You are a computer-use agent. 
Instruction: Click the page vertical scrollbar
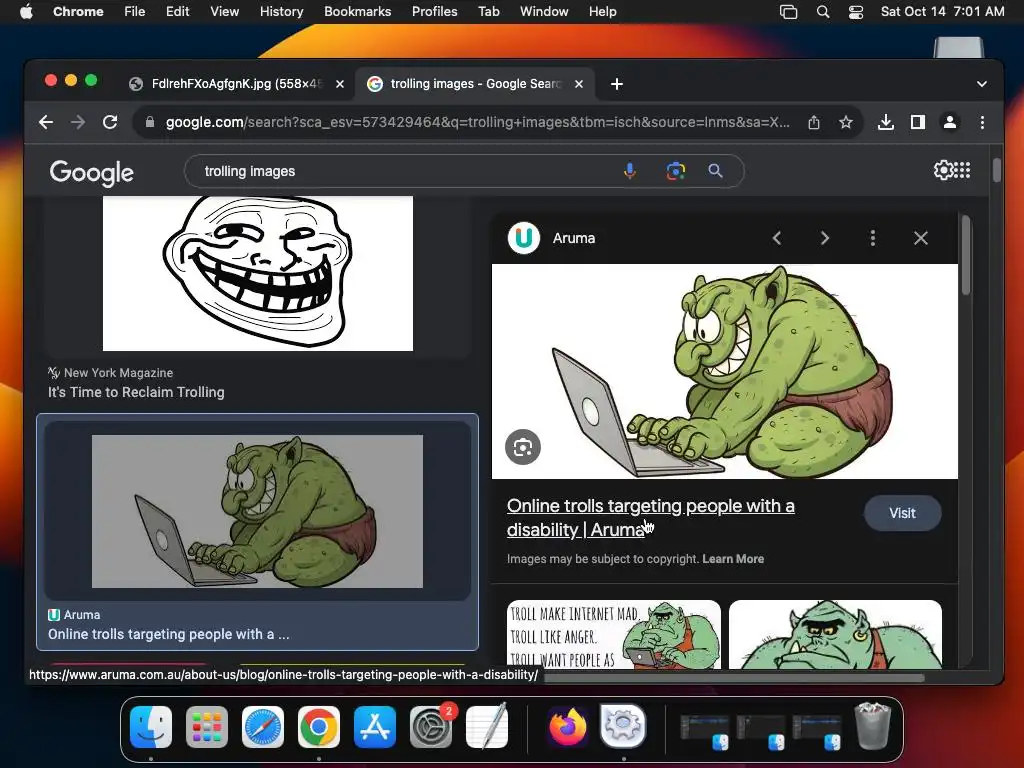[997, 170]
